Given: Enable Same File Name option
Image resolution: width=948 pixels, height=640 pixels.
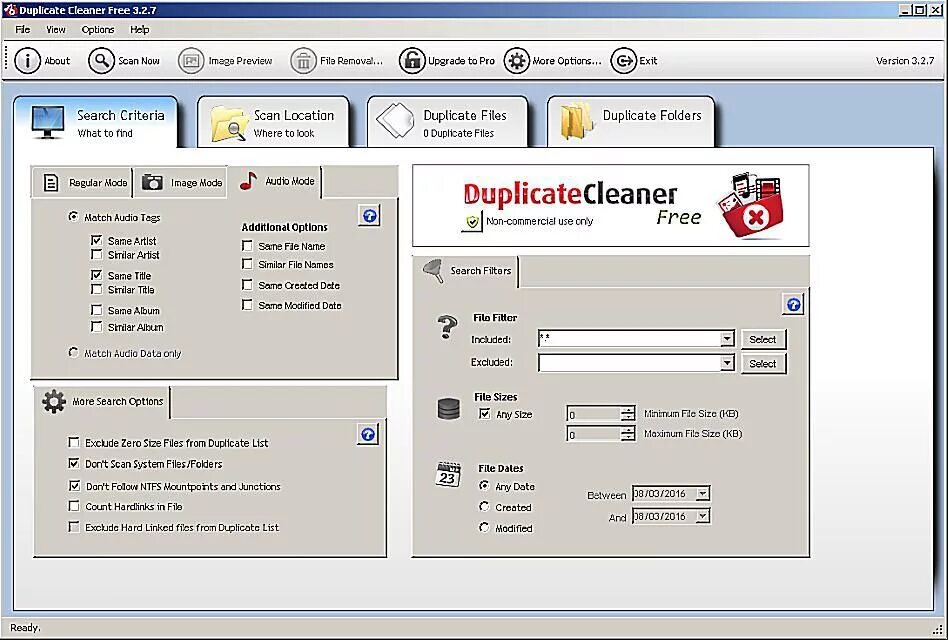Looking at the screenshot, I should pyautogui.click(x=247, y=245).
